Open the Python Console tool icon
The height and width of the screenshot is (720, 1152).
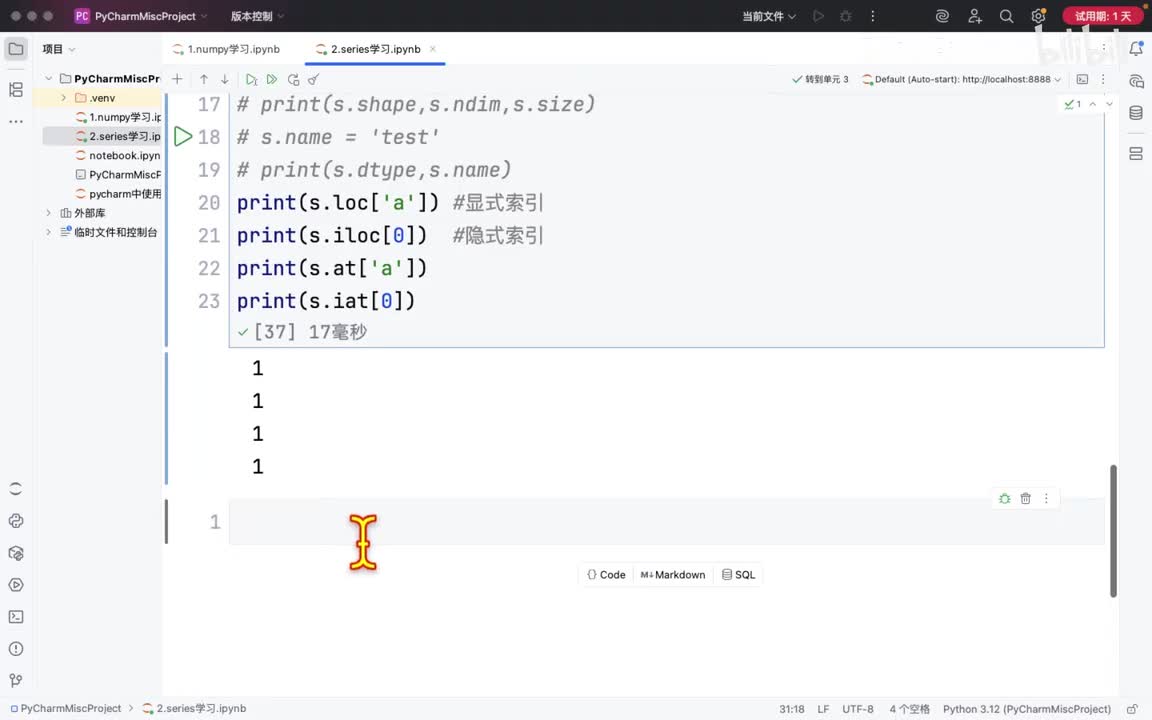point(15,521)
